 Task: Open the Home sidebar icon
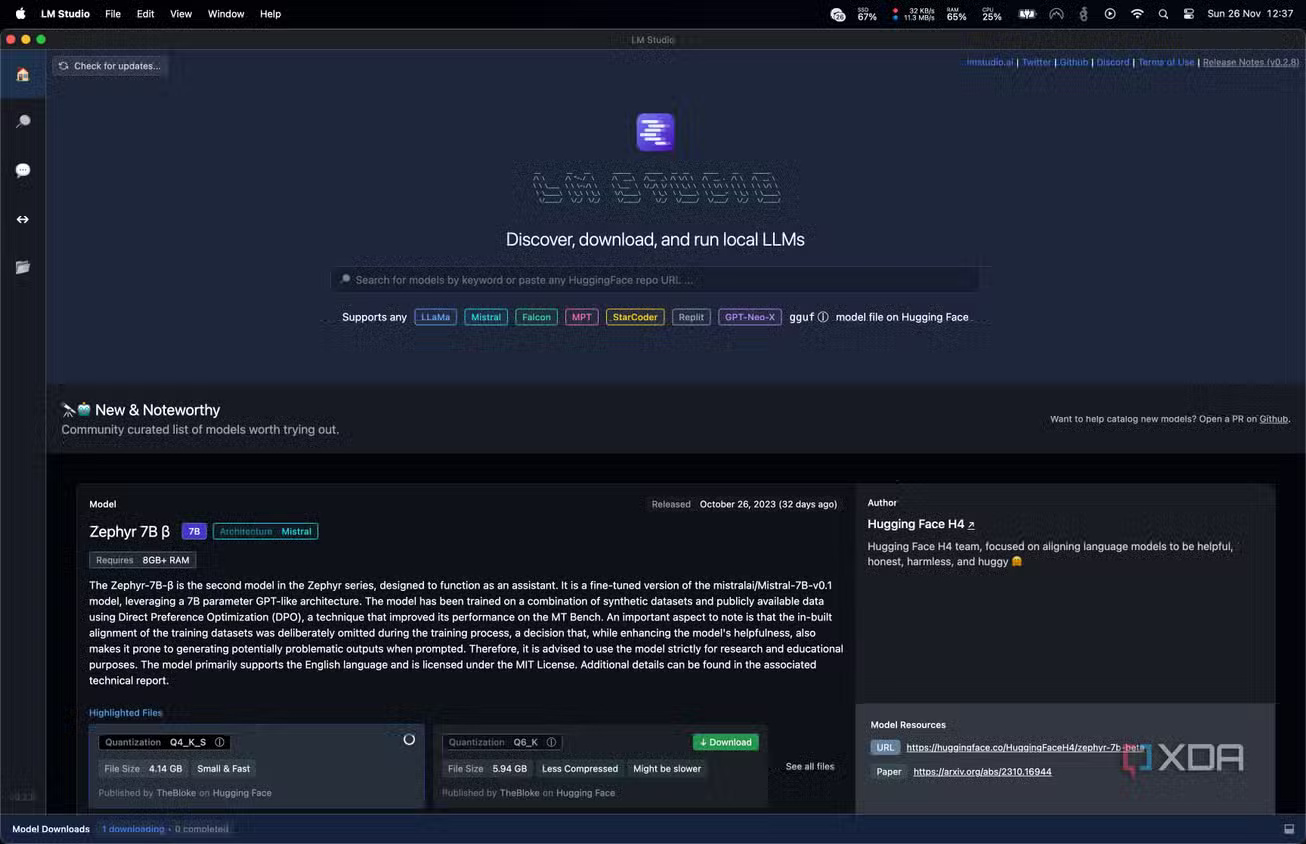pos(22,74)
